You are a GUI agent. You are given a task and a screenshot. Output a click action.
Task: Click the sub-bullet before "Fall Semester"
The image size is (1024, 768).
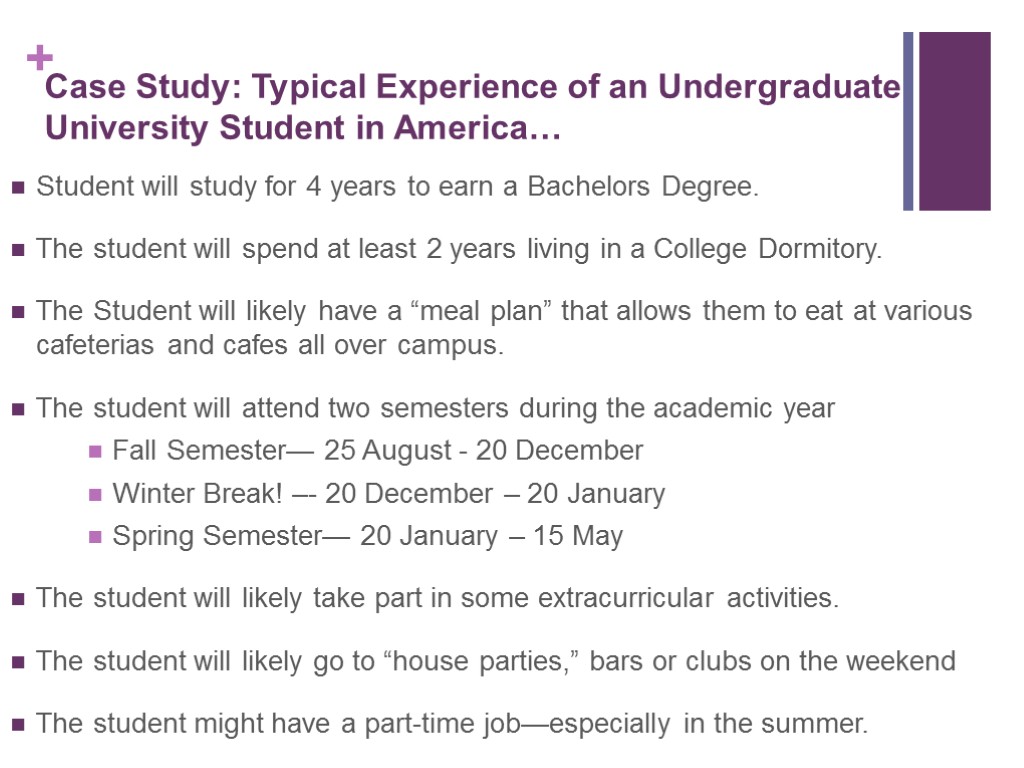[95, 452]
